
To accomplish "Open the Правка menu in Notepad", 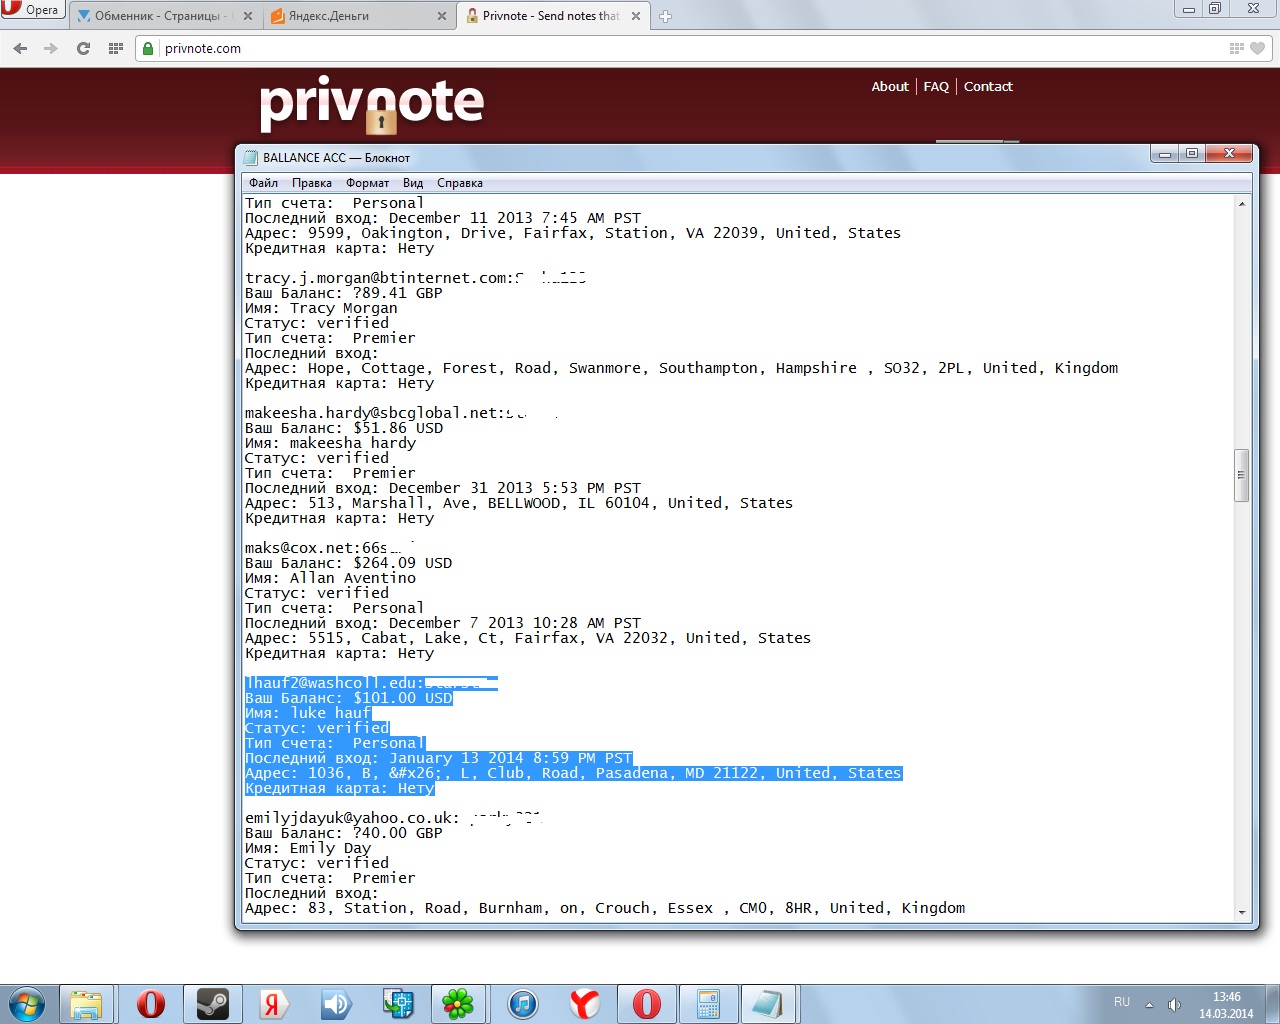I will [312, 183].
